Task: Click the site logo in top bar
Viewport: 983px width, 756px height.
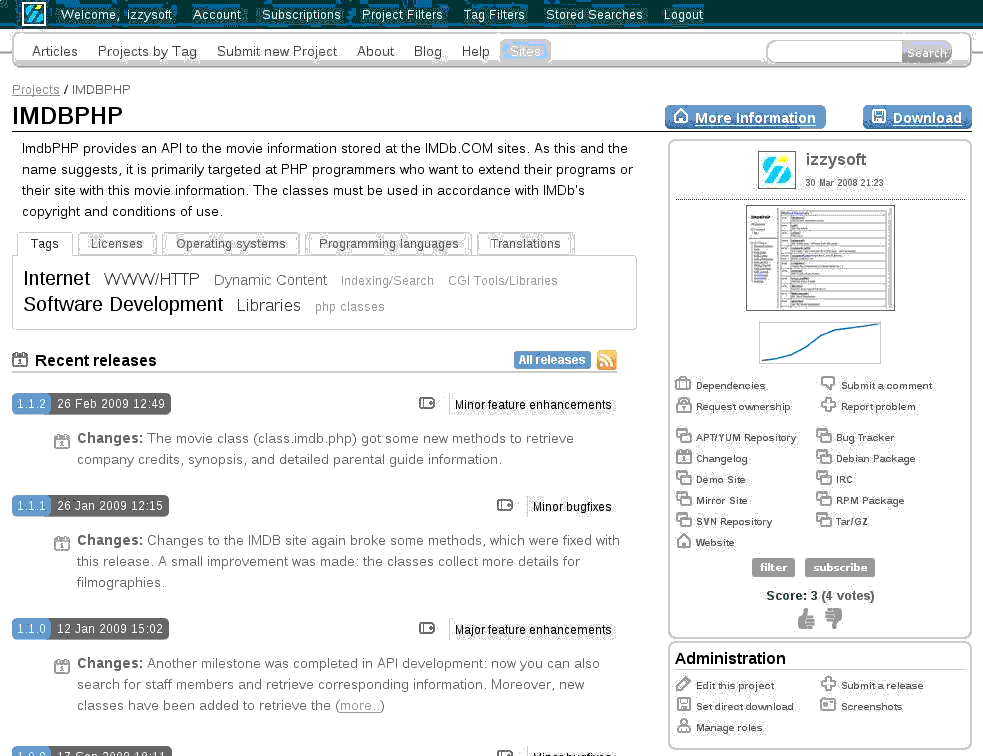Action: pos(34,14)
